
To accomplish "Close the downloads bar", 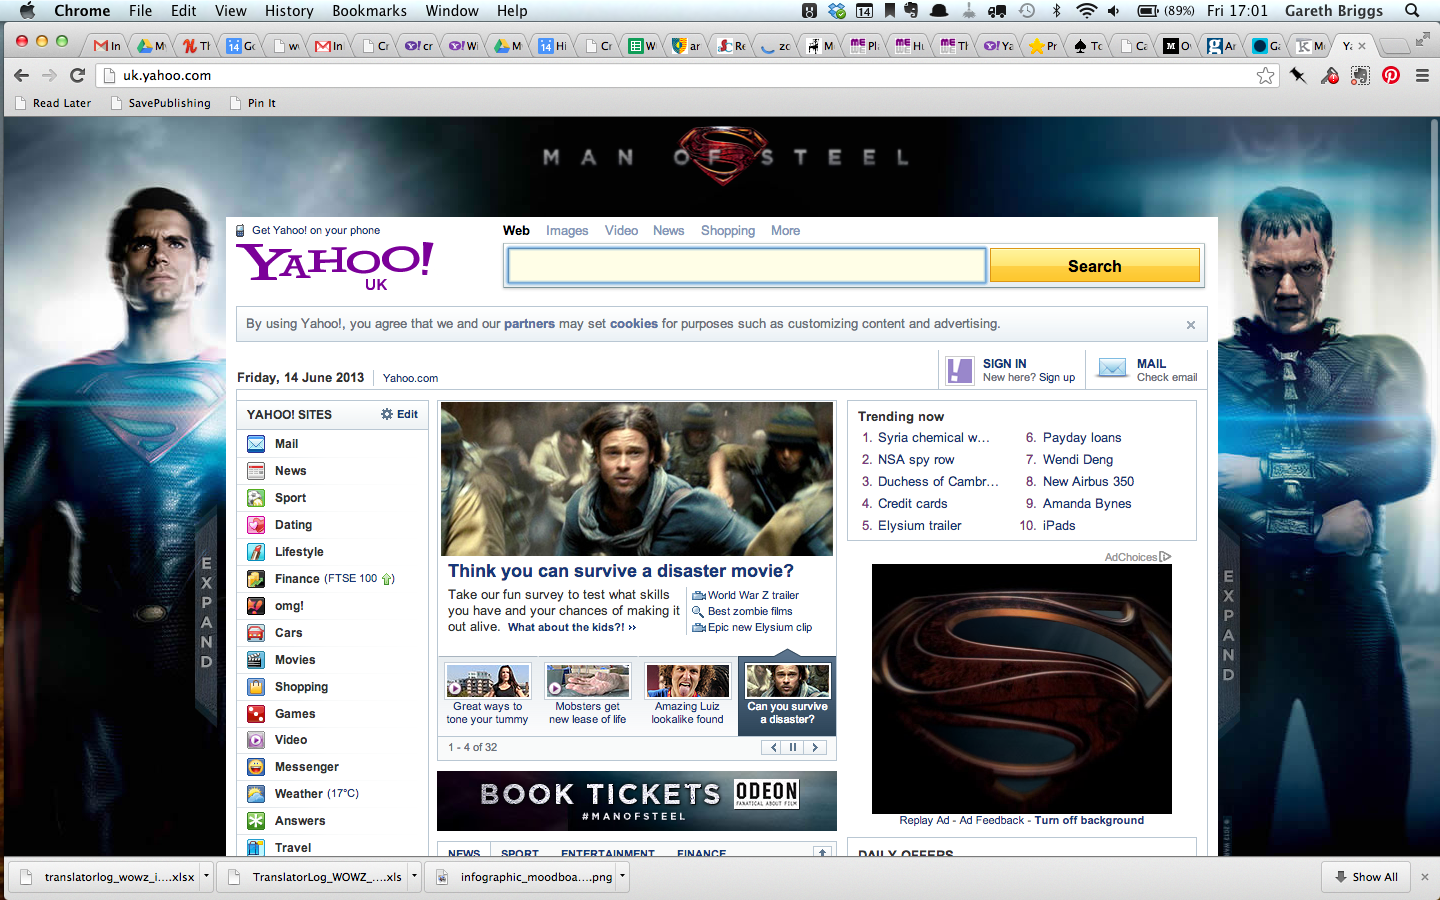I will click(1425, 877).
